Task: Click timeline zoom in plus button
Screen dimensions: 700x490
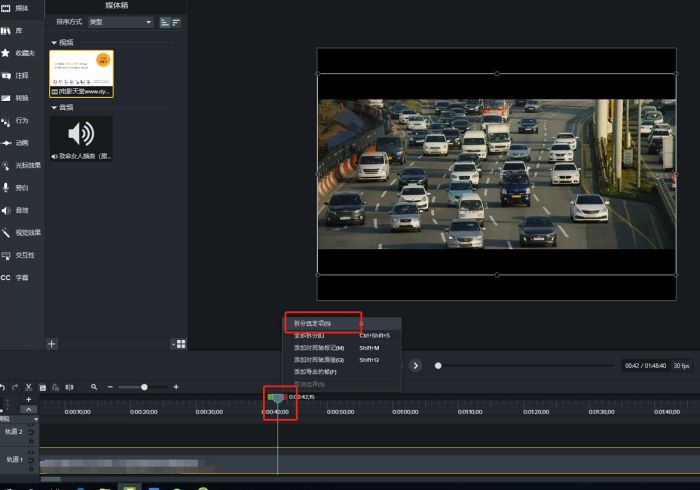Action: (x=176, y=387)
